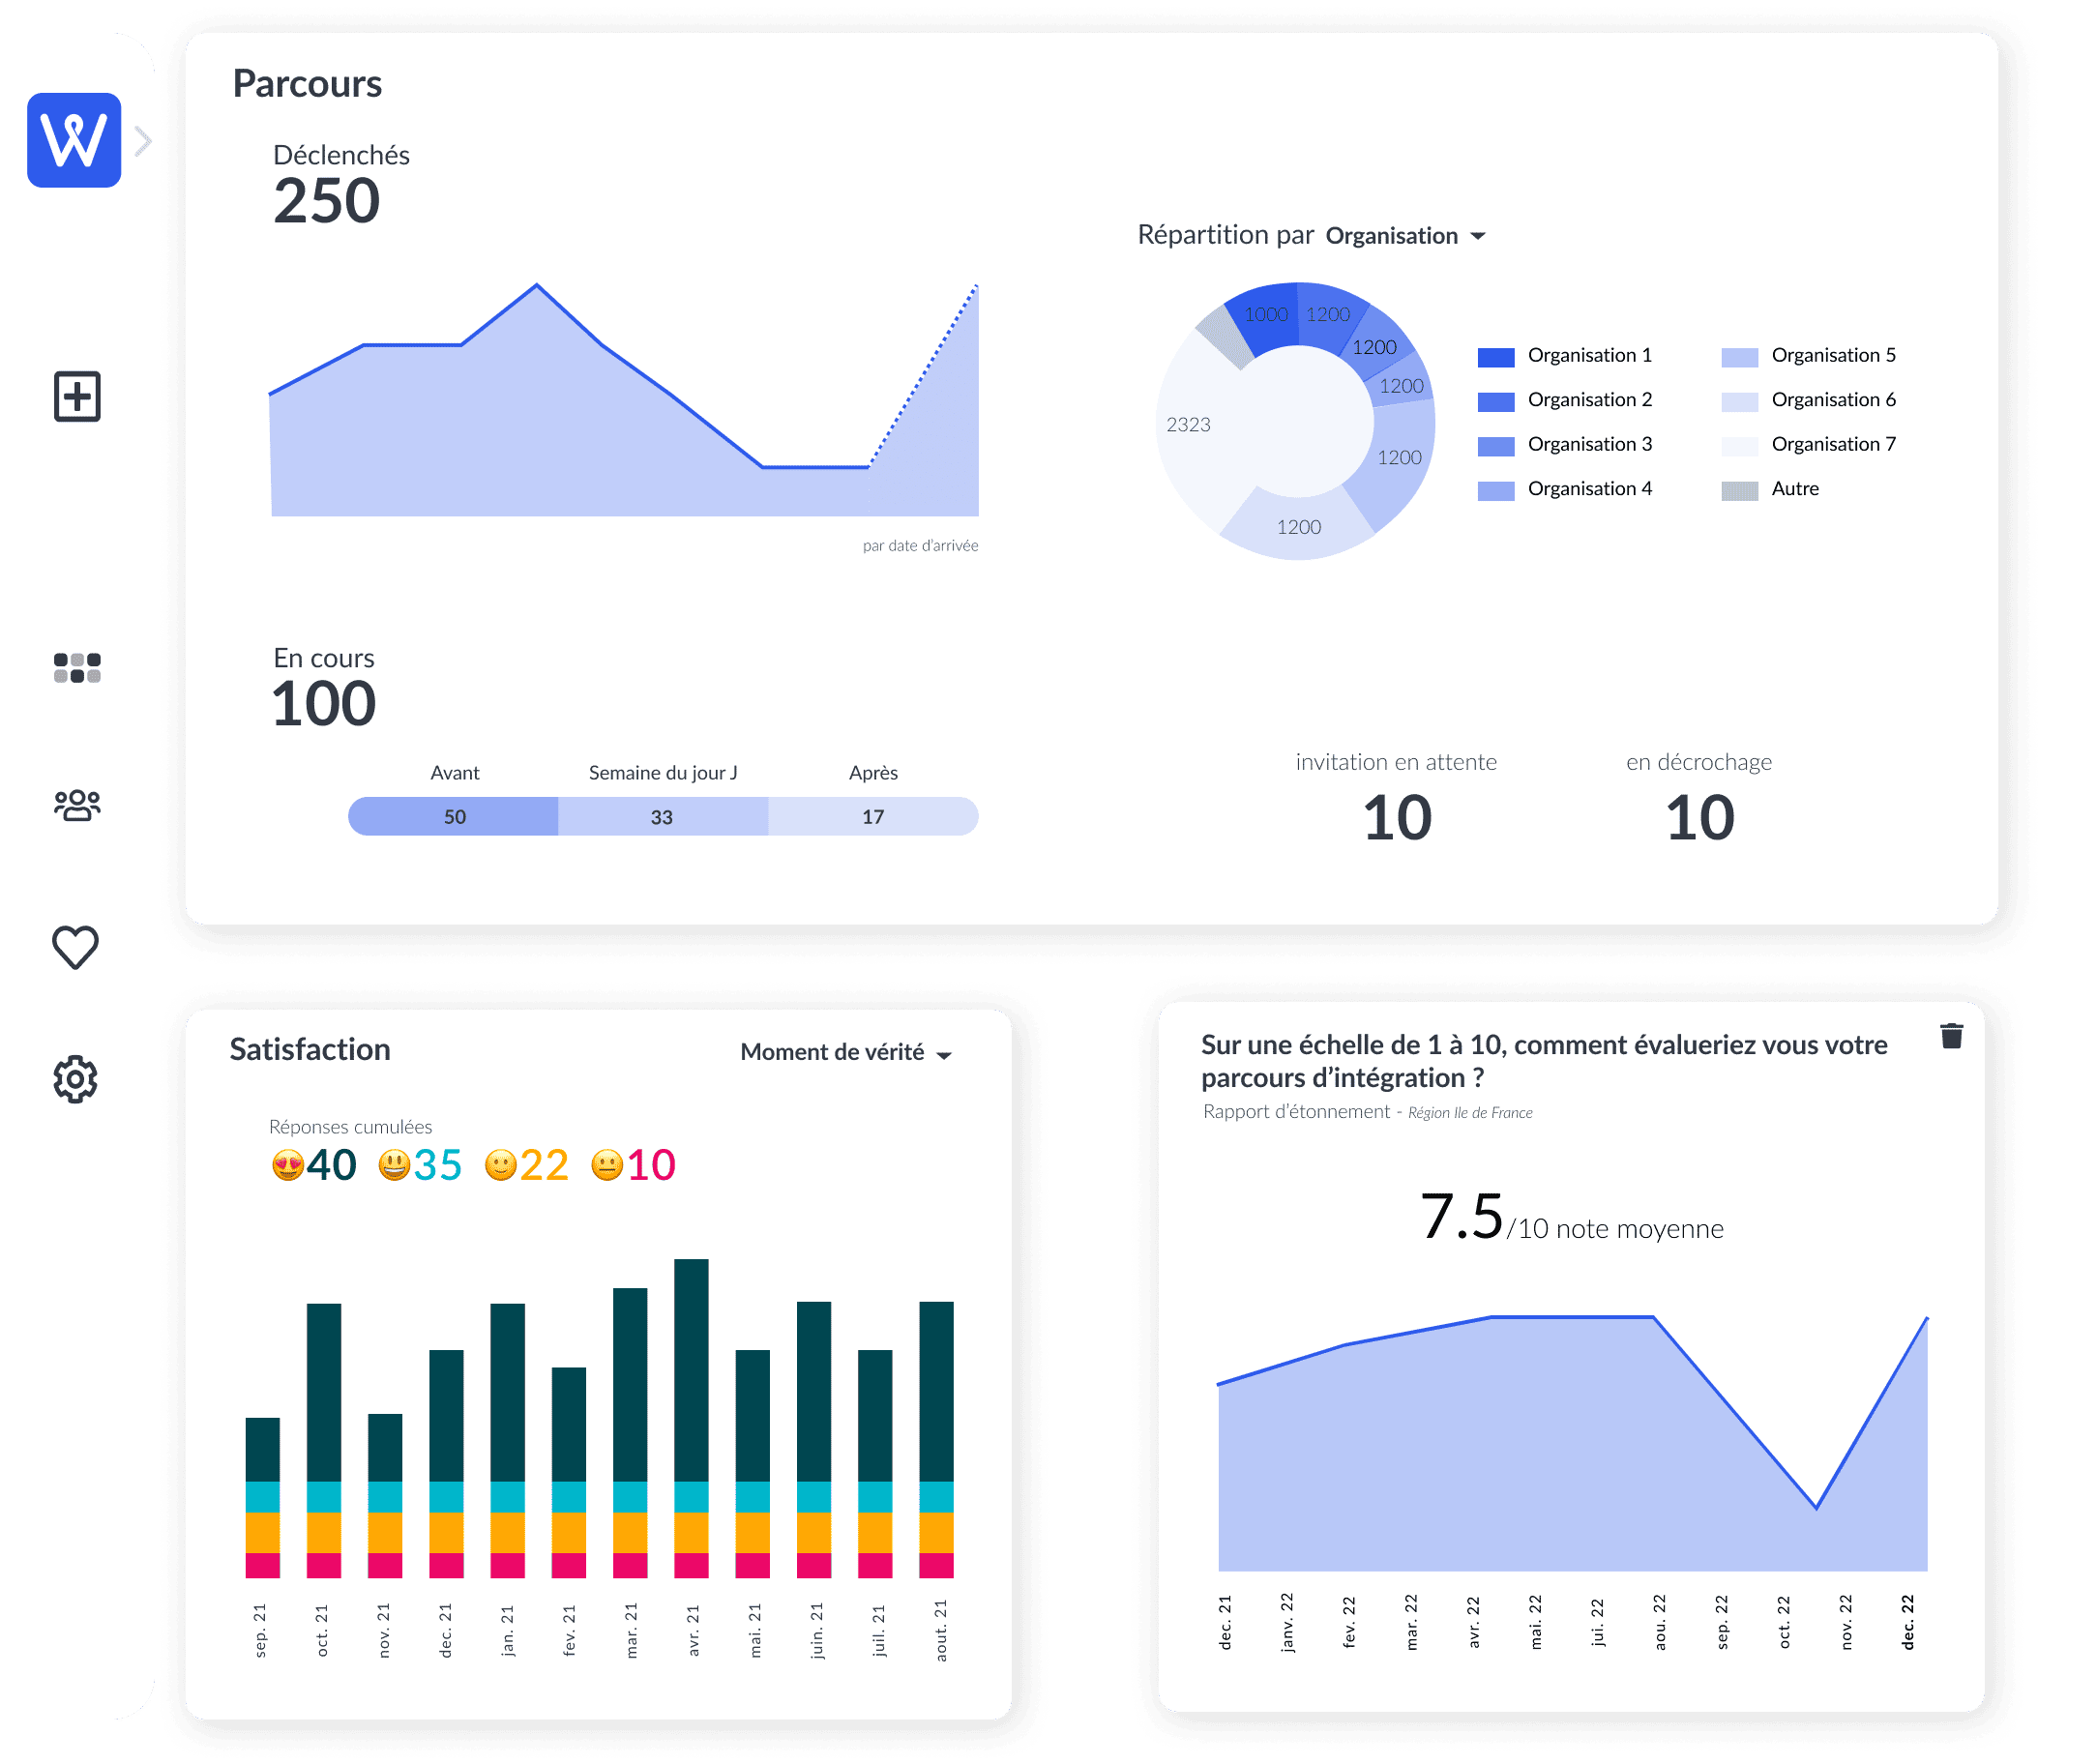Open the people group icon in sidebar

pyautogui.click(x=77, y=805)
